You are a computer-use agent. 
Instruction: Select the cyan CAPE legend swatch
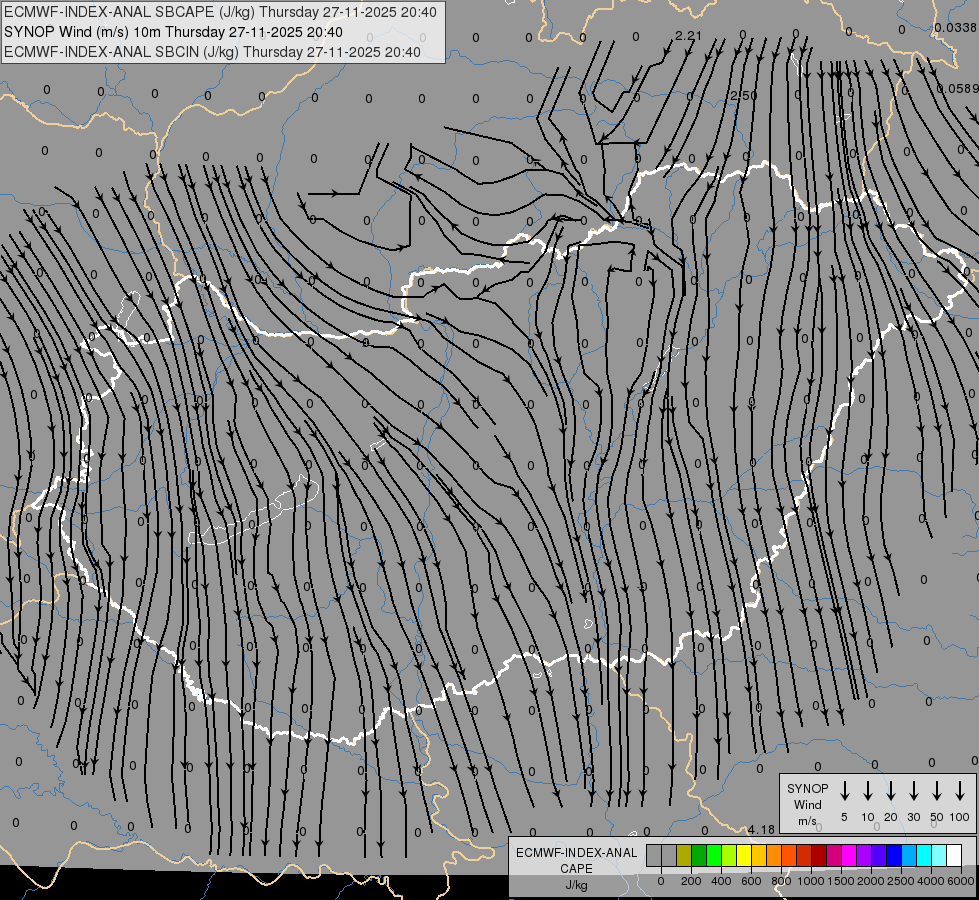[x=924, y=855]
